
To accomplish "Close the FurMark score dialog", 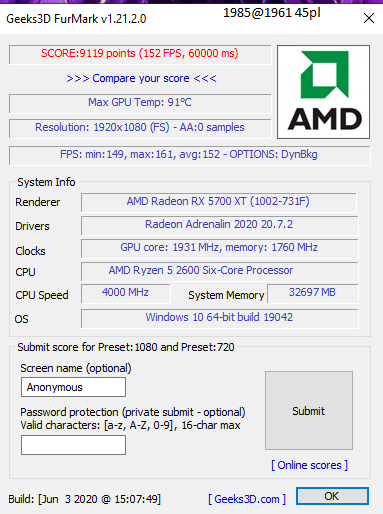I will 369,18.
